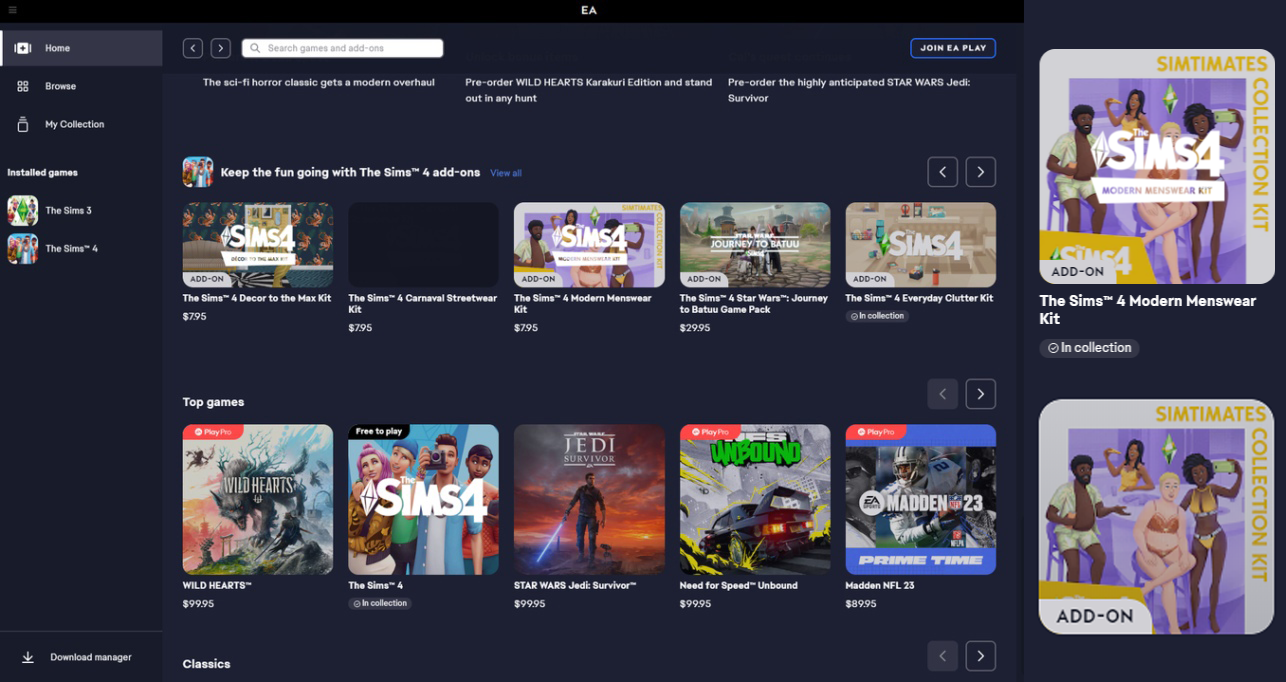Open Journey to Batuu Game Pack tile
Screen dimensions: 1286x682
tap(755, 245)
